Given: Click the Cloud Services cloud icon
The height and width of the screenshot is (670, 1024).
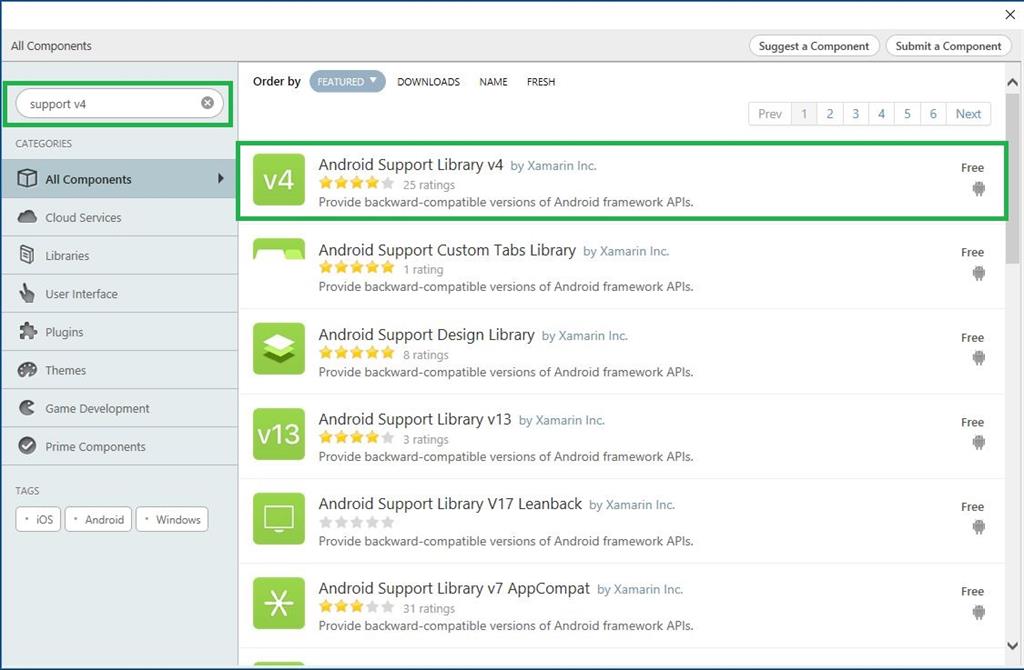Looking at the screenshot, I should 27,217.
